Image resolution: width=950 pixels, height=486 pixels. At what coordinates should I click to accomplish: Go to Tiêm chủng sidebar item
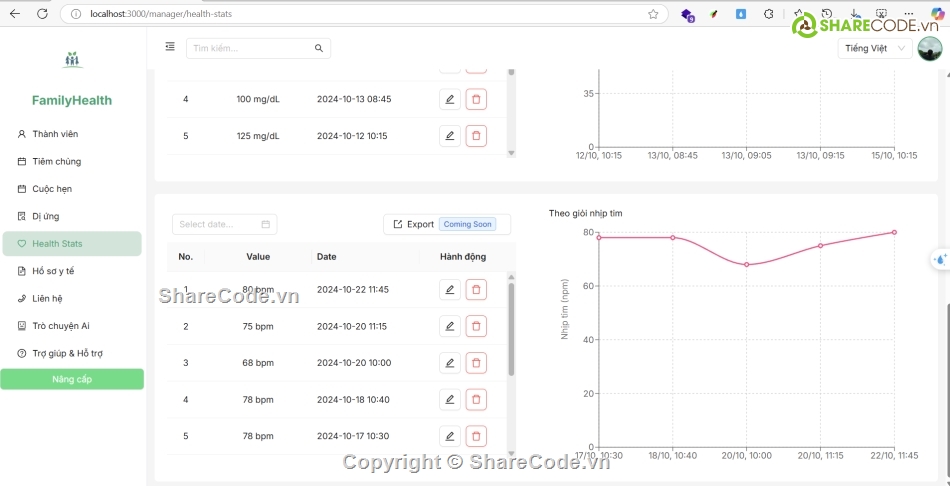[56, 161]
